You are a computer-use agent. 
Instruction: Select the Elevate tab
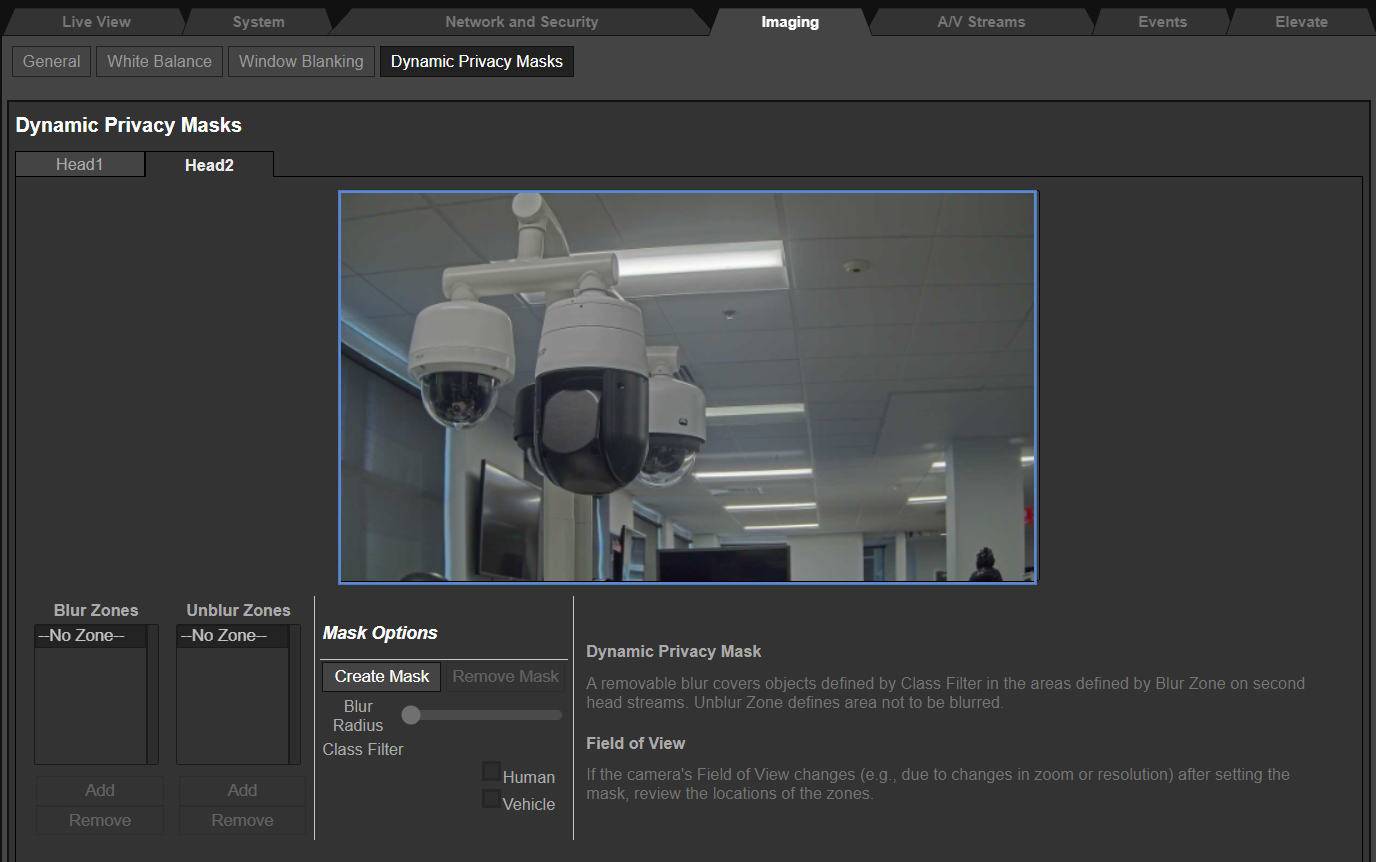click(x=1301, y=22)
